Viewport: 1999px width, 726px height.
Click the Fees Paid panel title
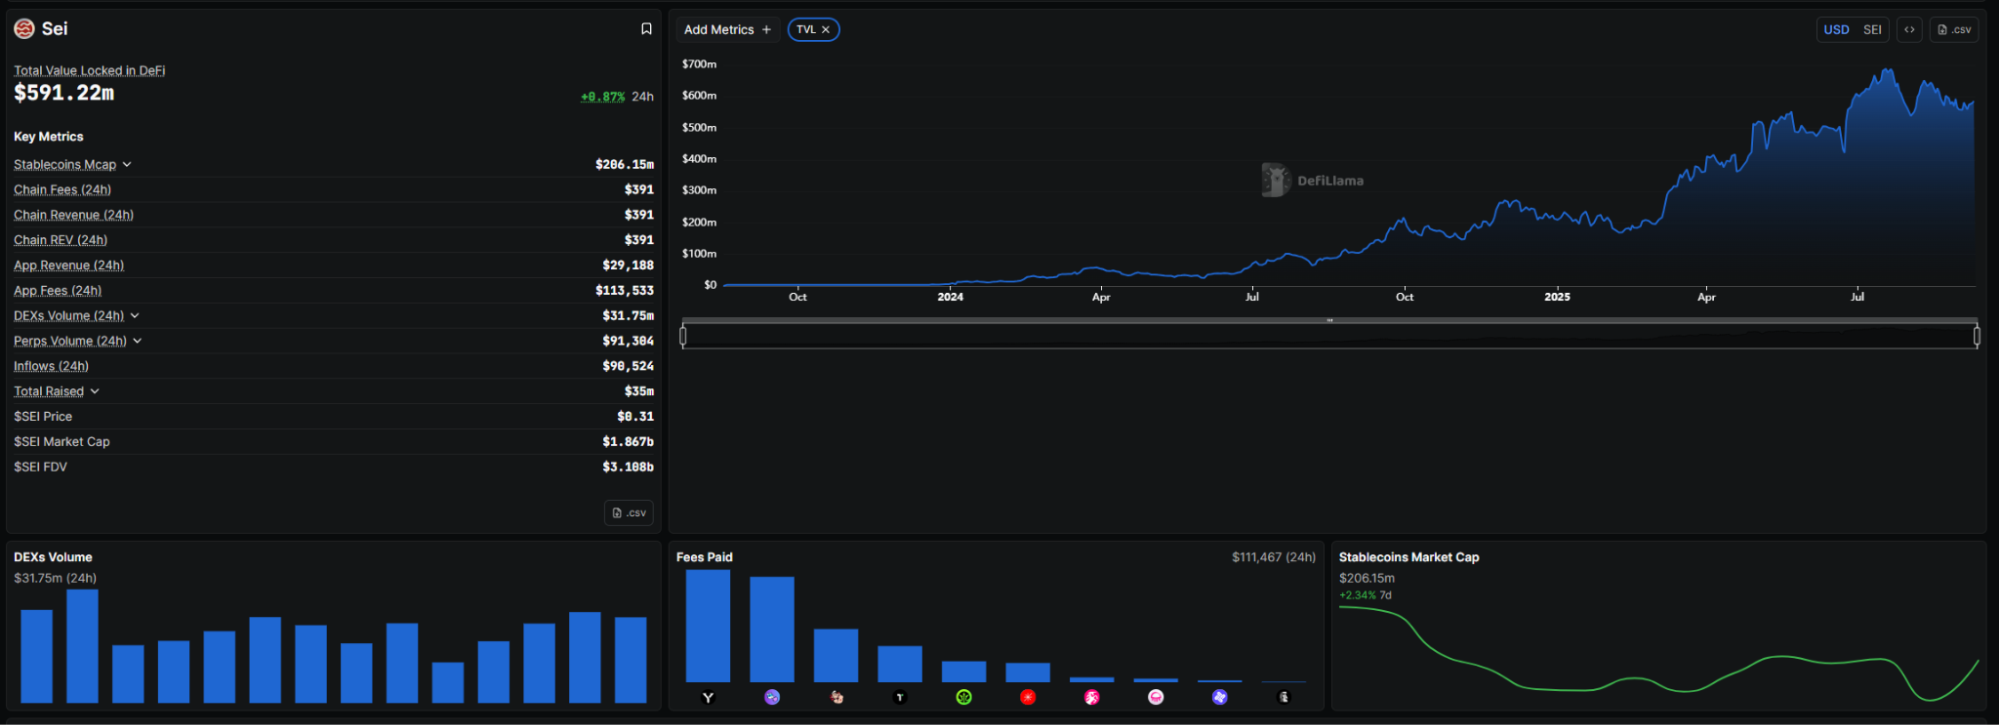pos(704,557)
